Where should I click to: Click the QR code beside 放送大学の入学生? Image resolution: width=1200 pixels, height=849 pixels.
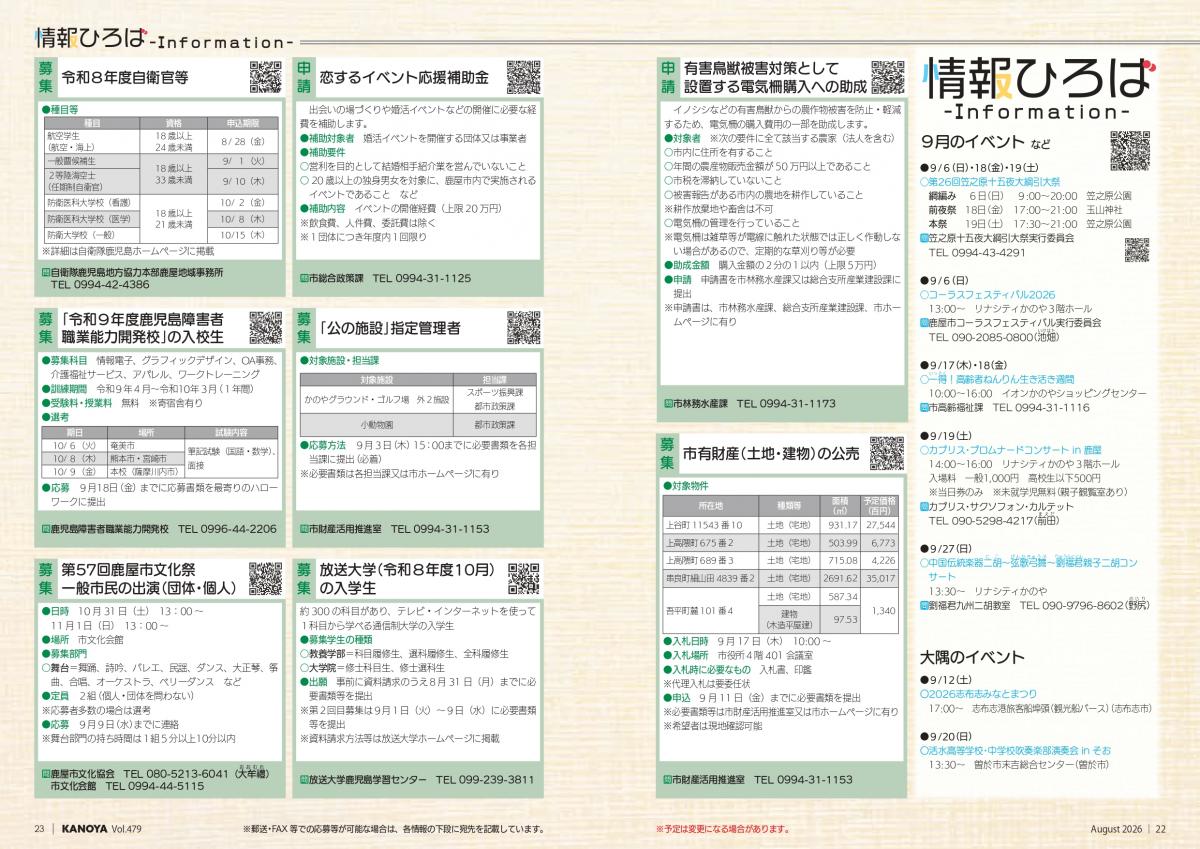coord(524,579)
